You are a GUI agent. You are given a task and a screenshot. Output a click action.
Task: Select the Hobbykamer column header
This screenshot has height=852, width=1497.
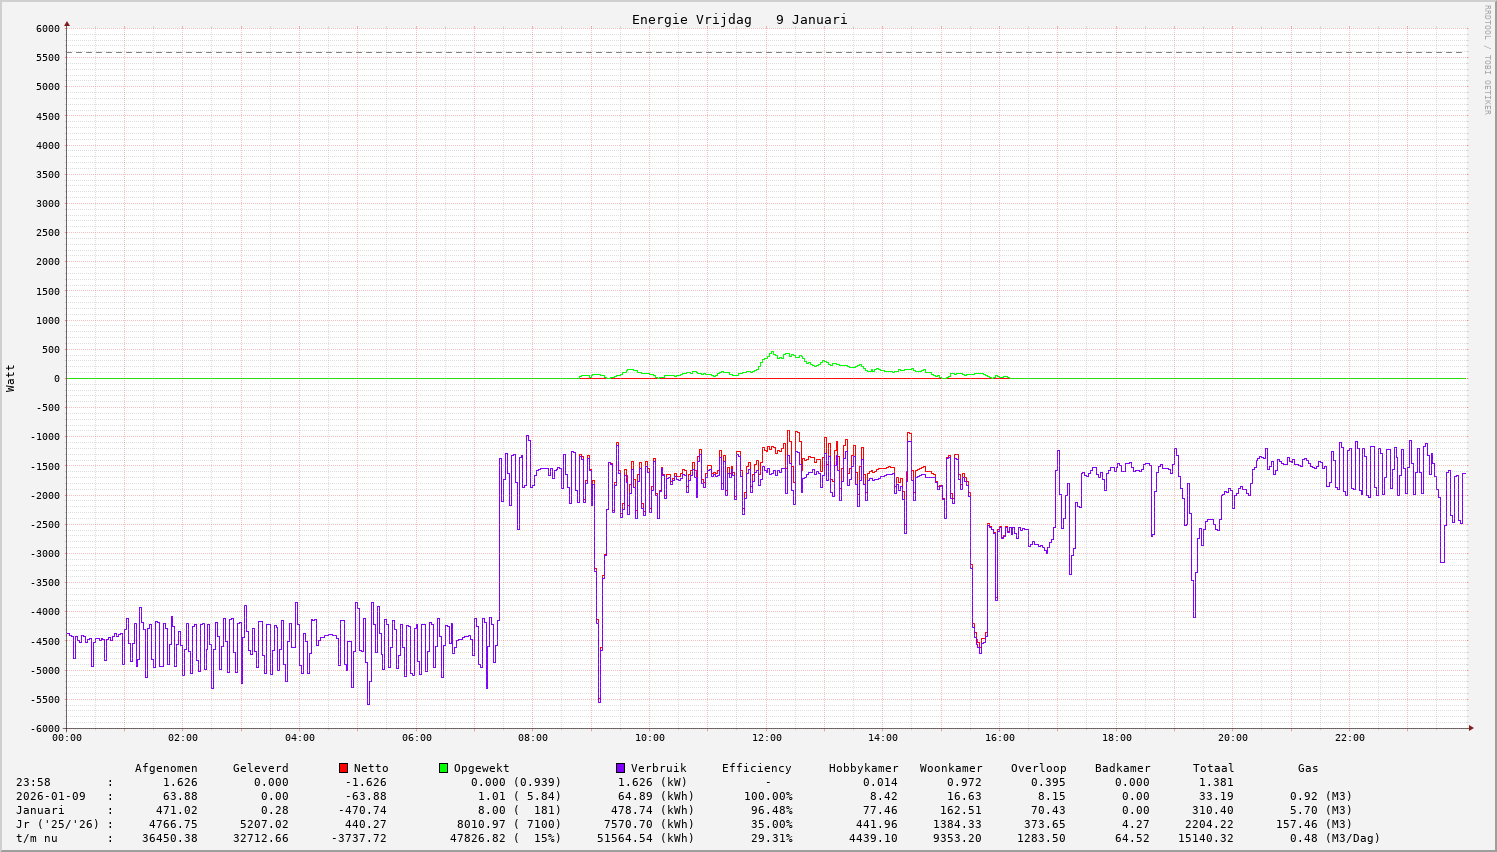click(x=863, y=768)
